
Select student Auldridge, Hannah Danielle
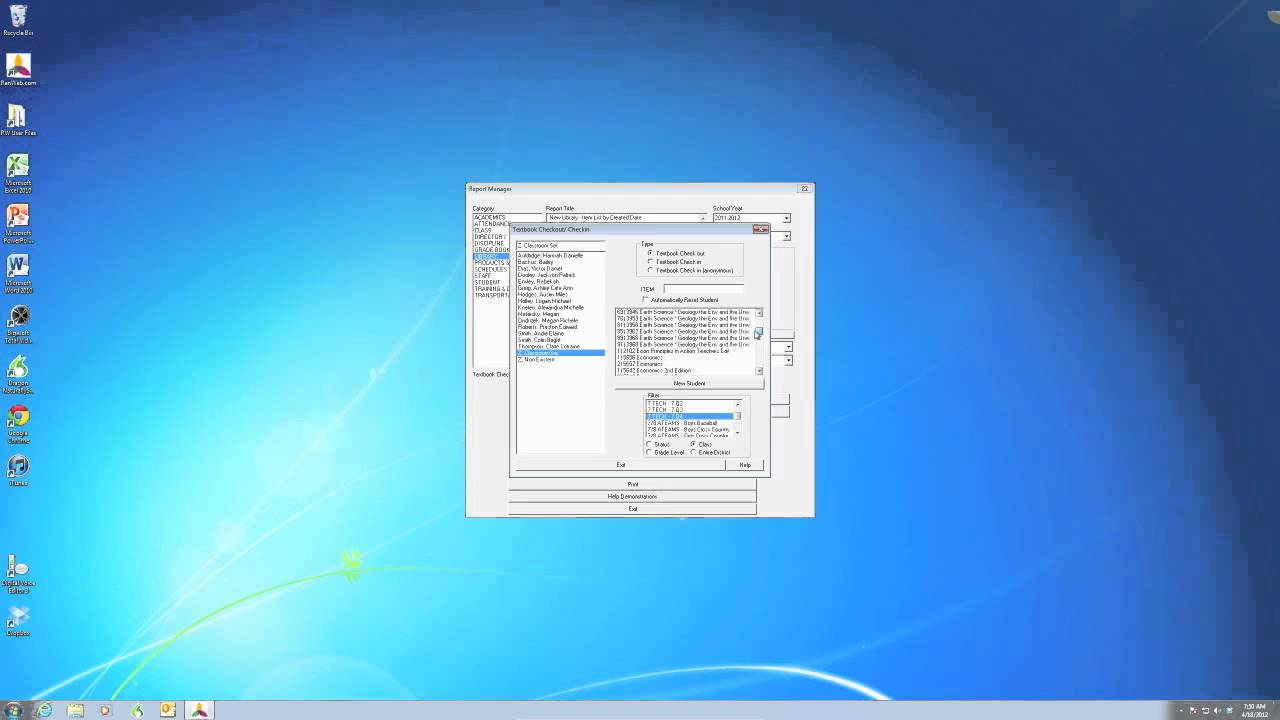(x=560, y=255)
